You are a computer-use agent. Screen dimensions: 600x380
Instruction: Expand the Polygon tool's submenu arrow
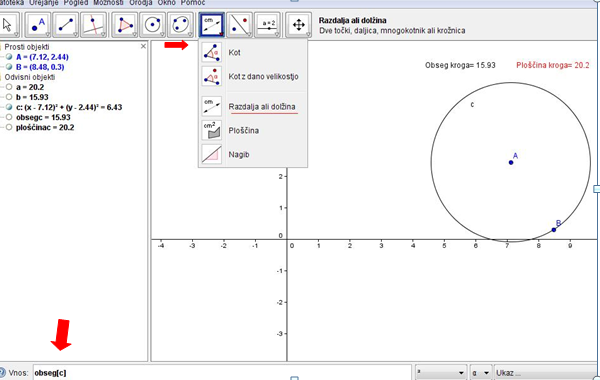pos(134,34)
